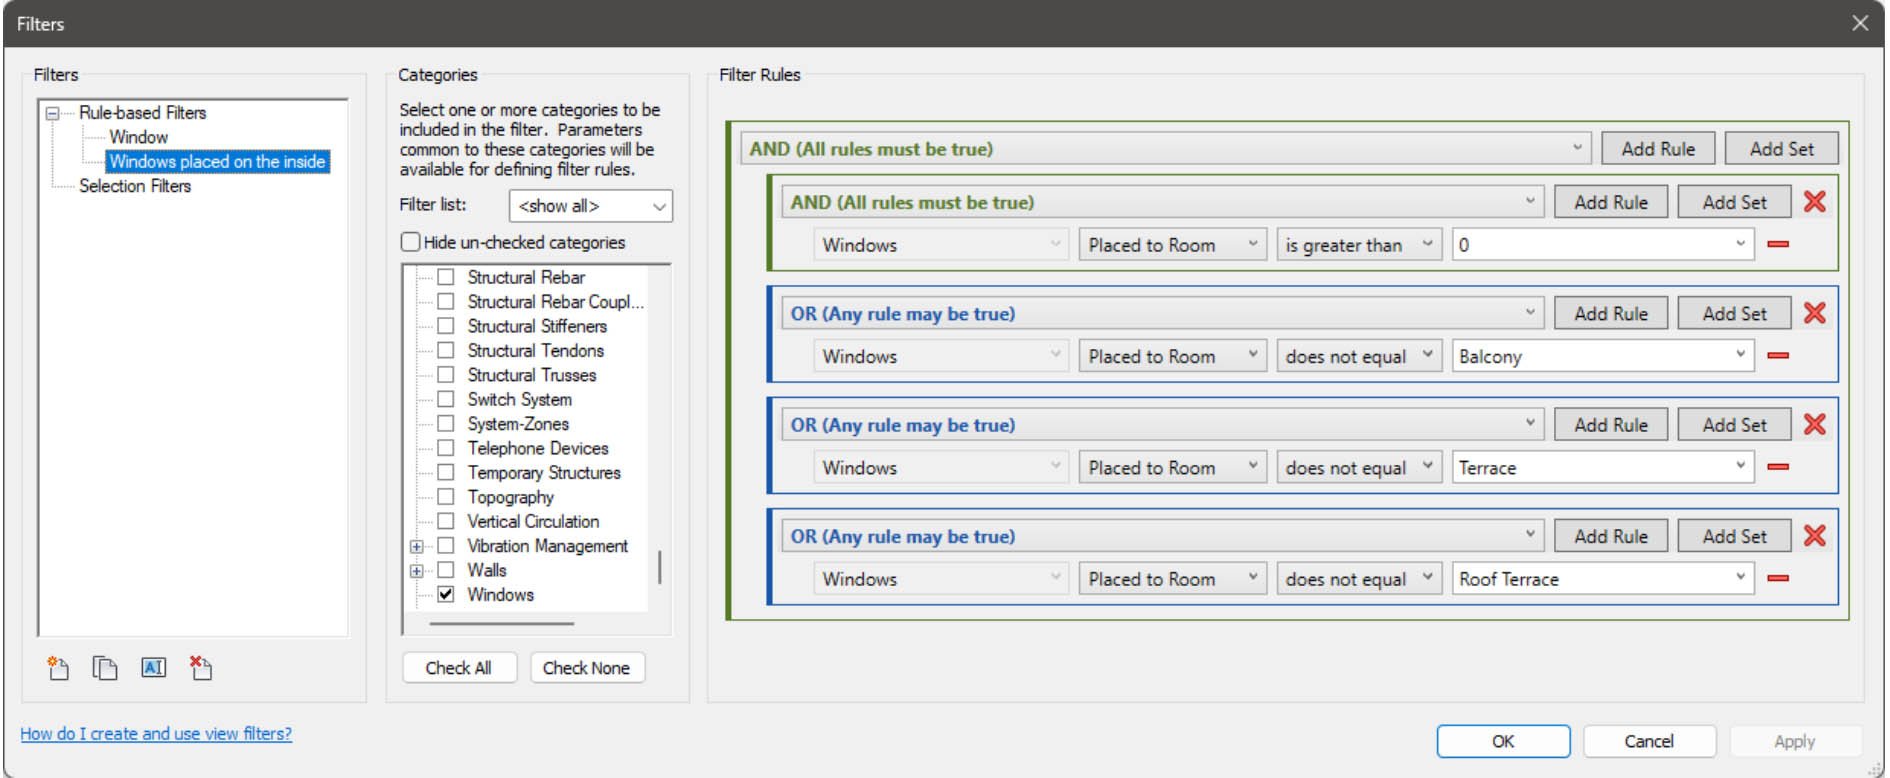Open the 'is greater than' operator dropdown
The image size is (1890, 778).
click(1358, 245)
